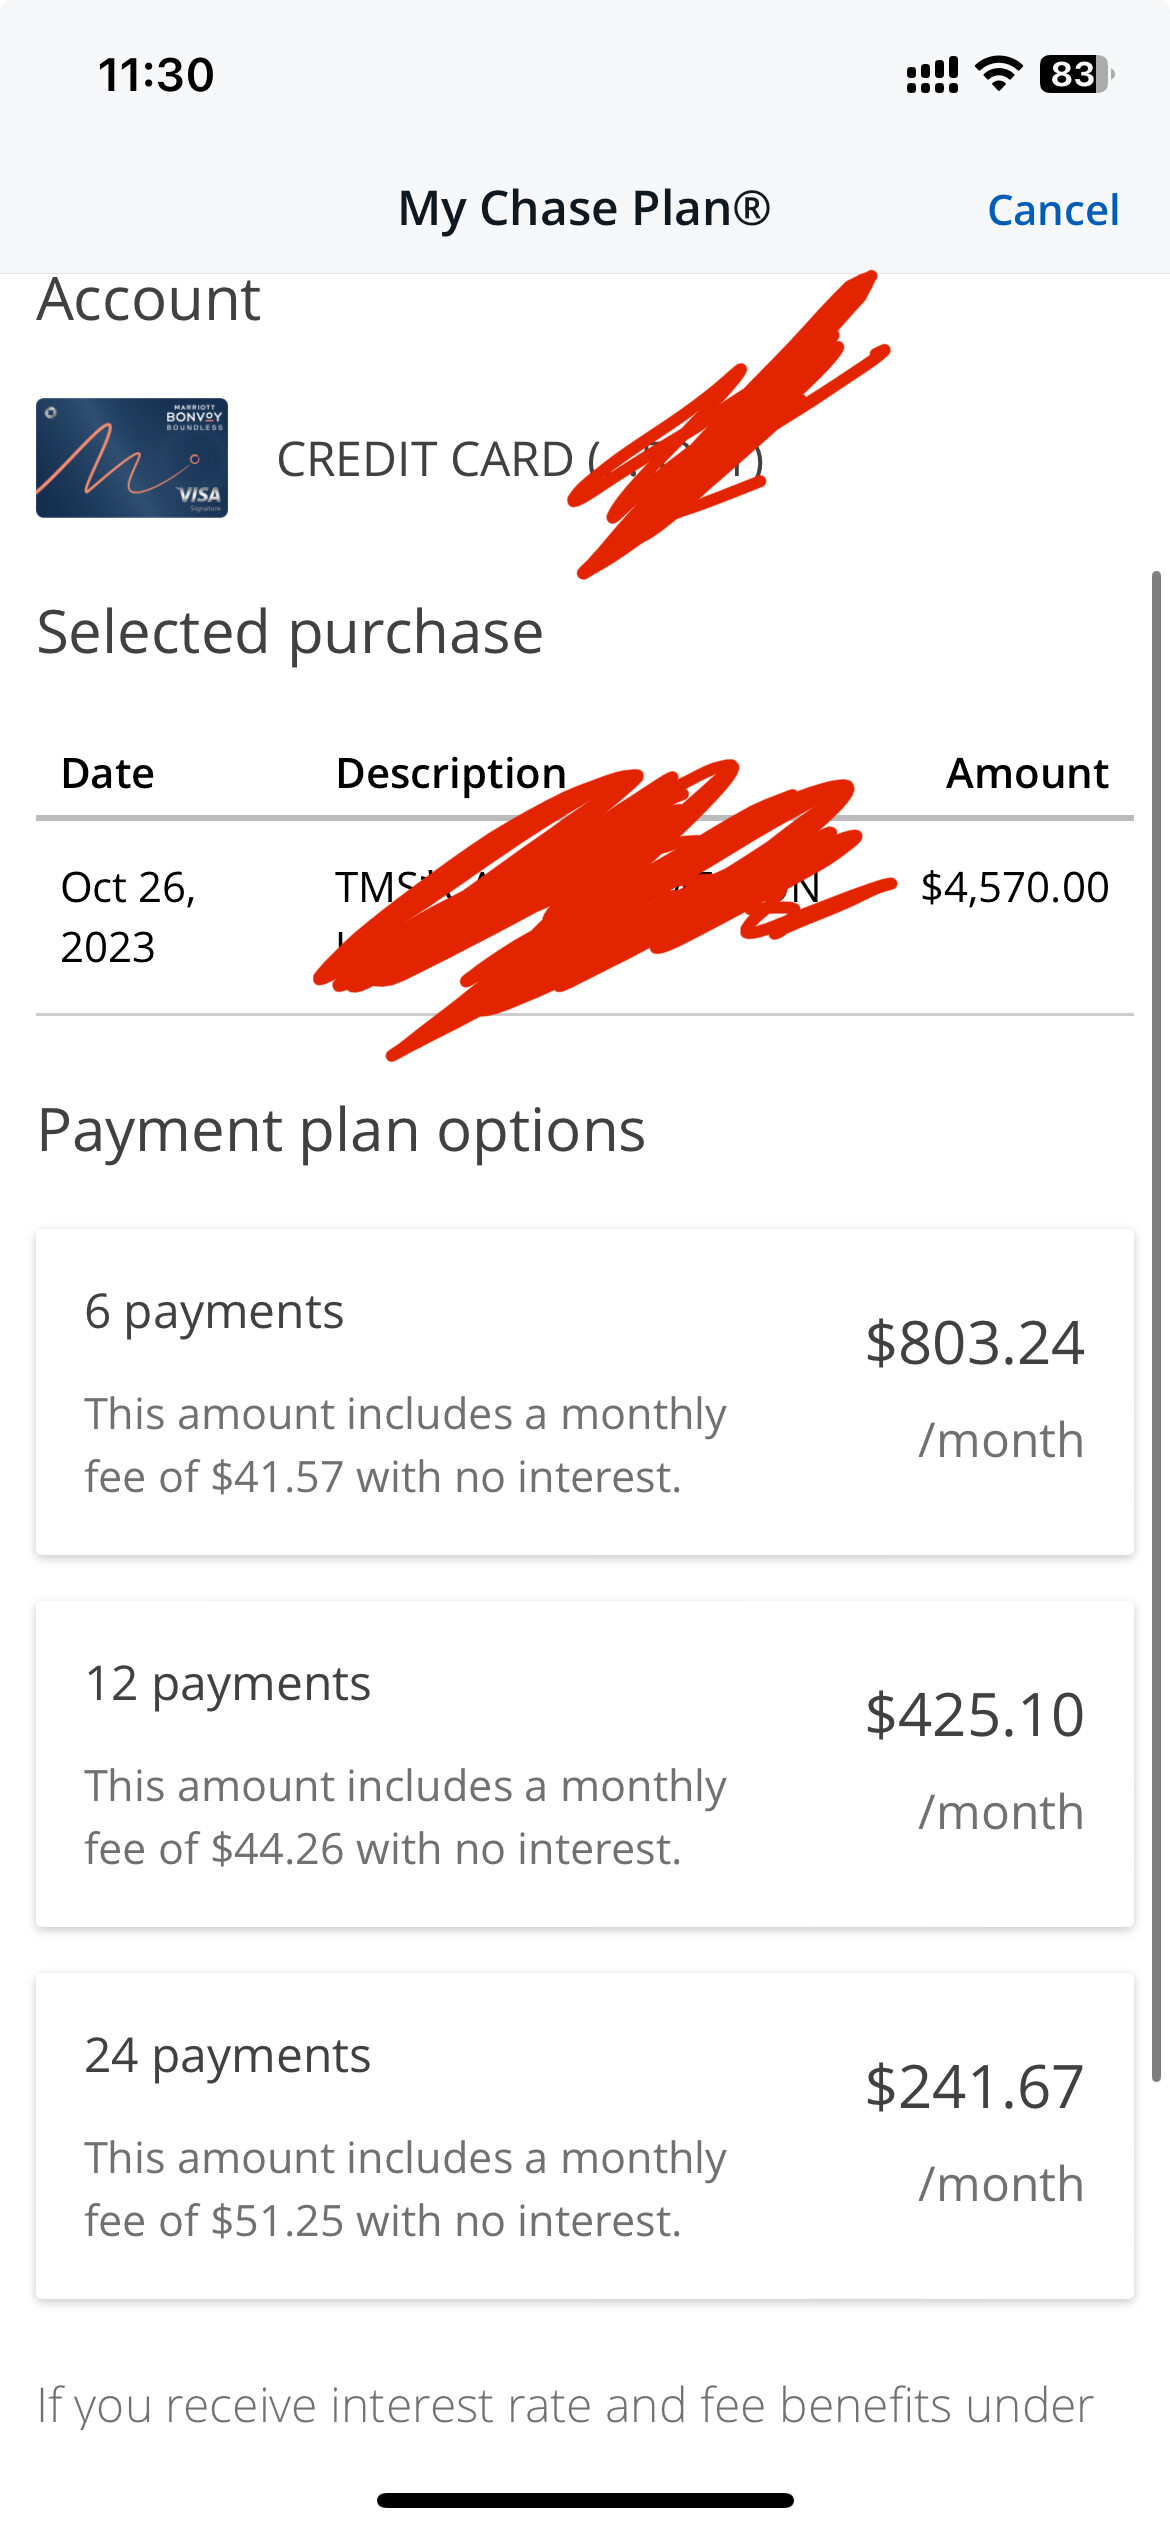Tap the interest rate and fee benefits text
Viewport: 1170px width, 2532px height.
click(x=565, y=2405)
